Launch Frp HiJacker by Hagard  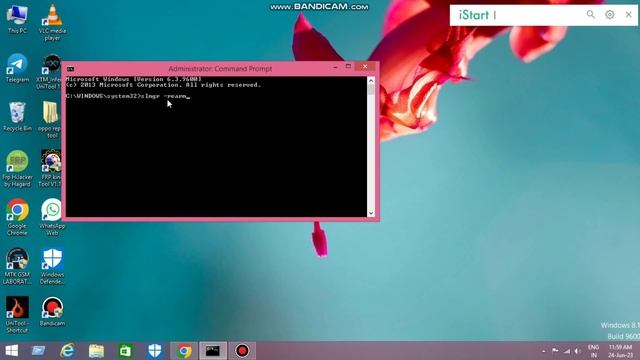tap(17, 169)
